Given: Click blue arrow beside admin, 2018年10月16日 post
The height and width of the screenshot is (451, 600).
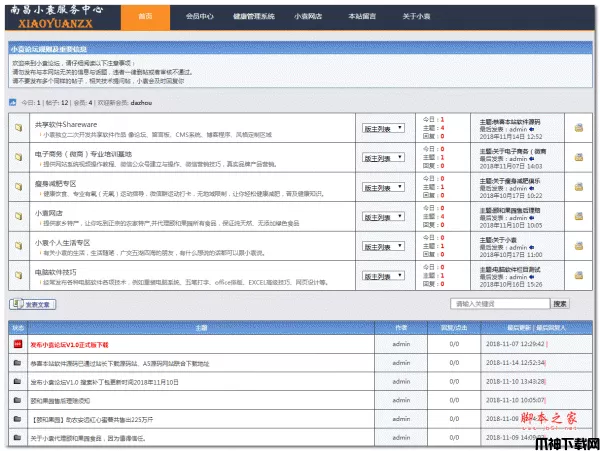Looking at the screenshot, I should click(532, 277).
